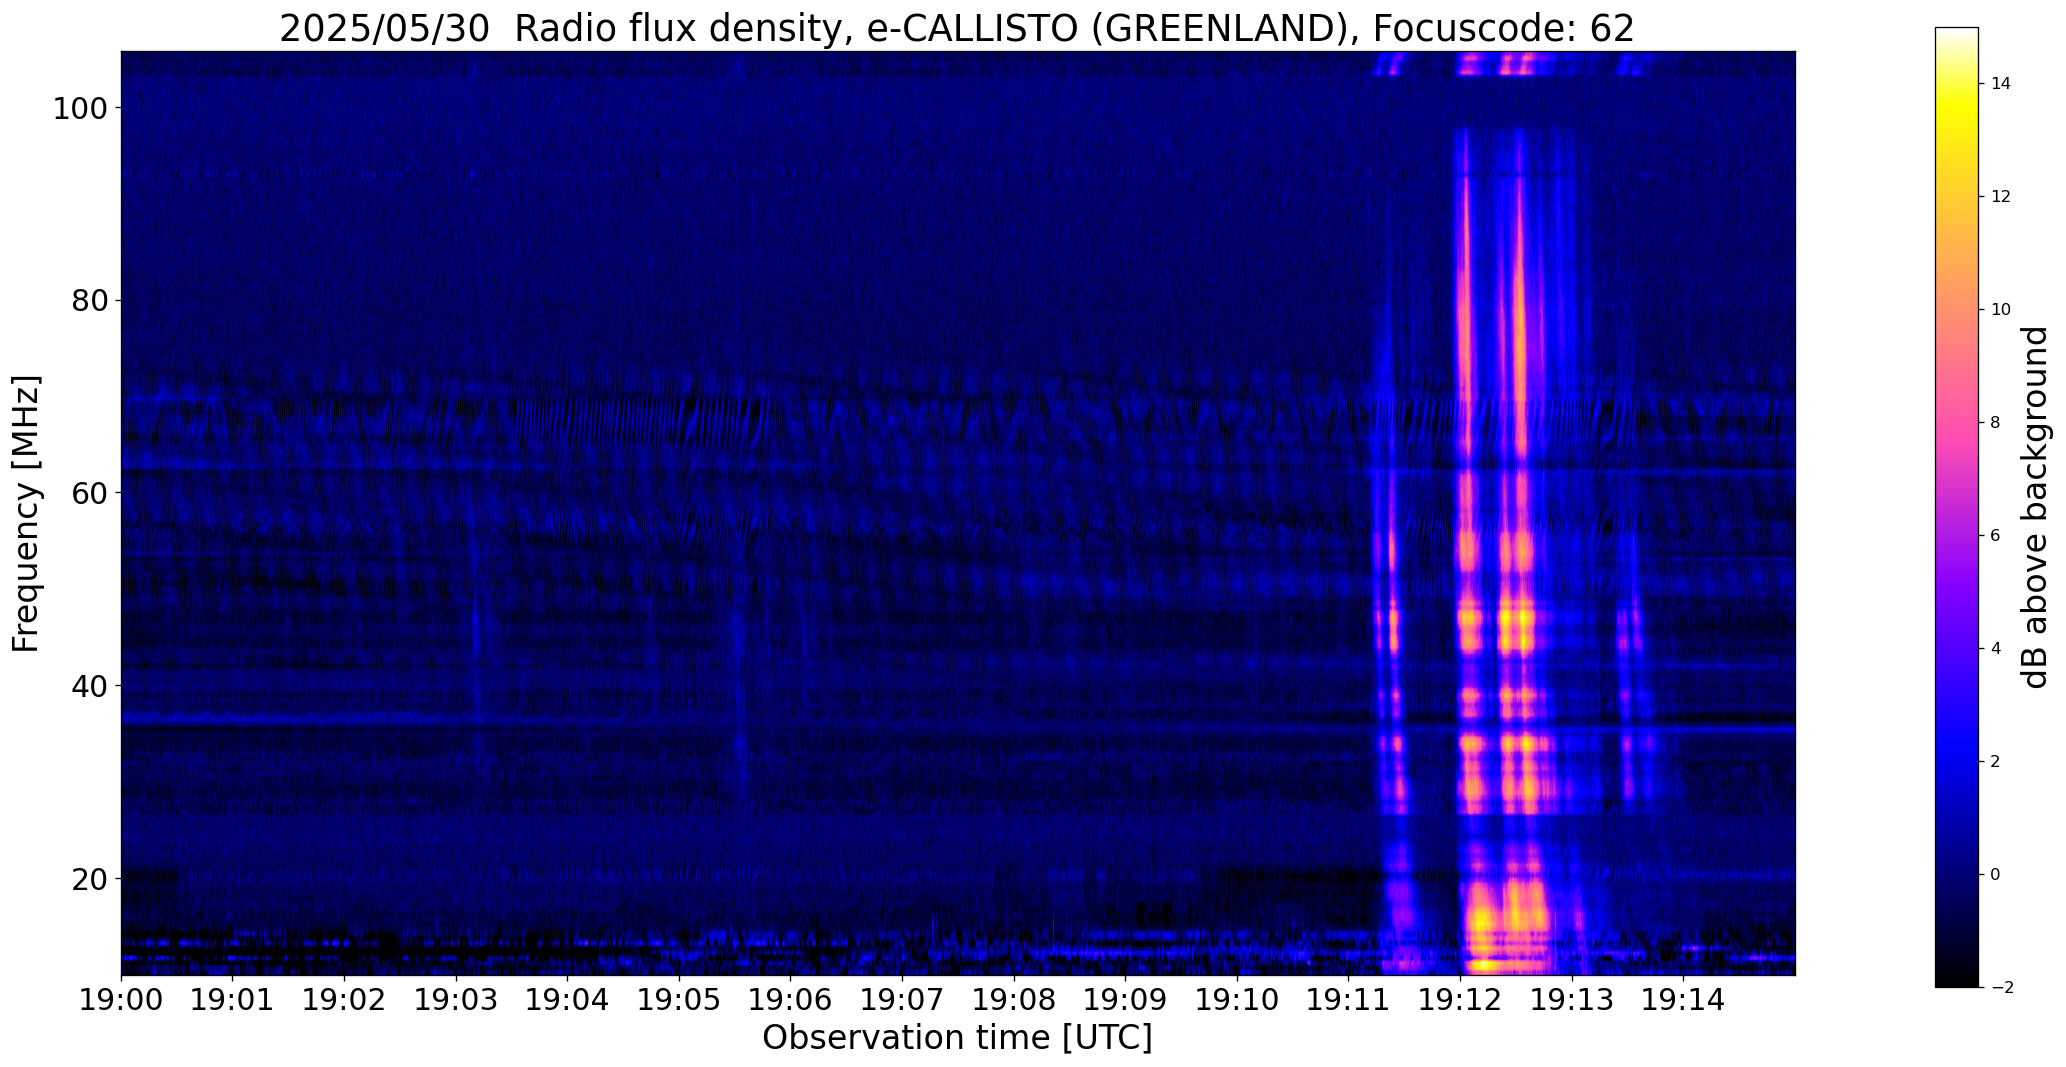Click the colorbar tick value 2
2066x1067 pixels.
coord(1995,762)
